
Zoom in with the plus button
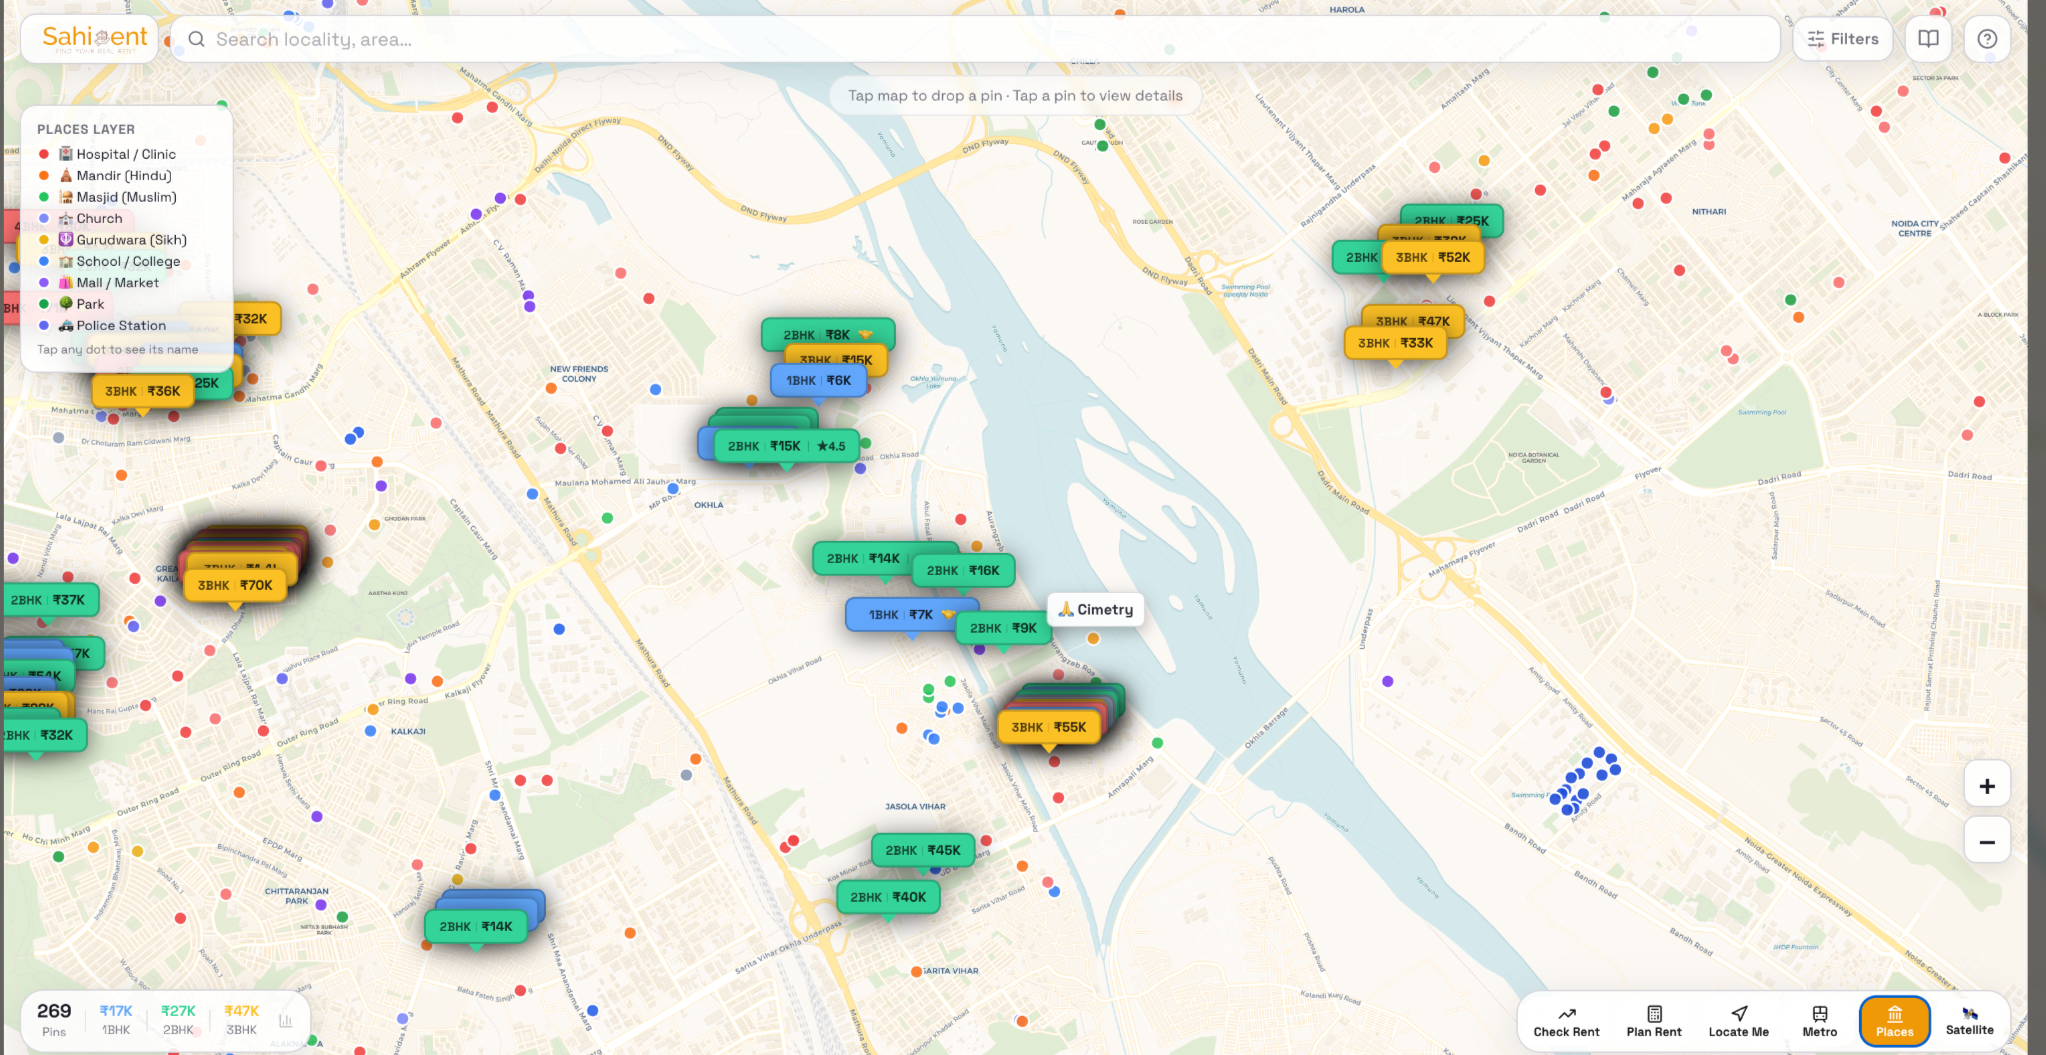tap(1986, 786)
